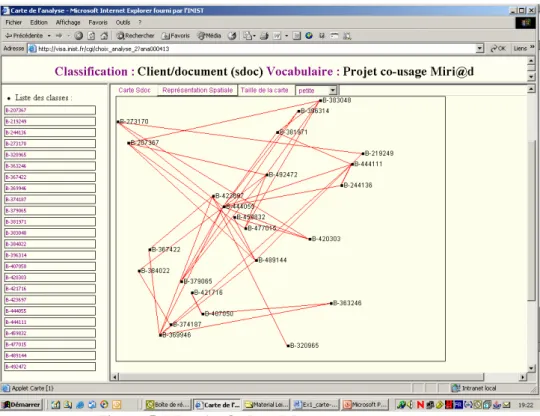Image resolution: width=540 pixels, height=416 pixels.
Task: Refresh the page with the refresh icon
Action: tap(91, 35)
